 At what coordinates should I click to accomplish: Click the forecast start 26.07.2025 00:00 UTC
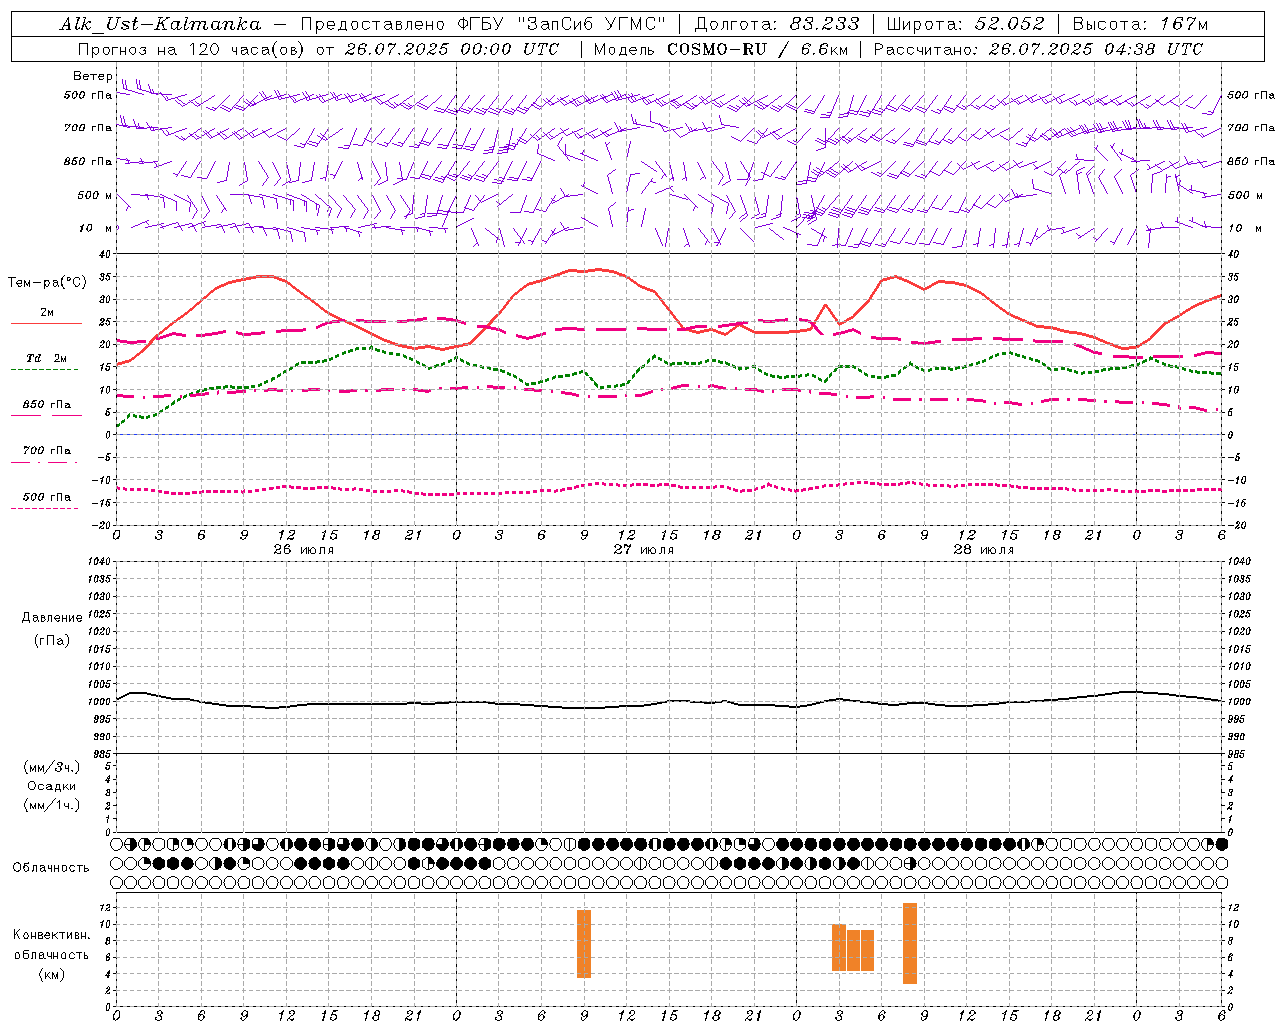(452, 49)
